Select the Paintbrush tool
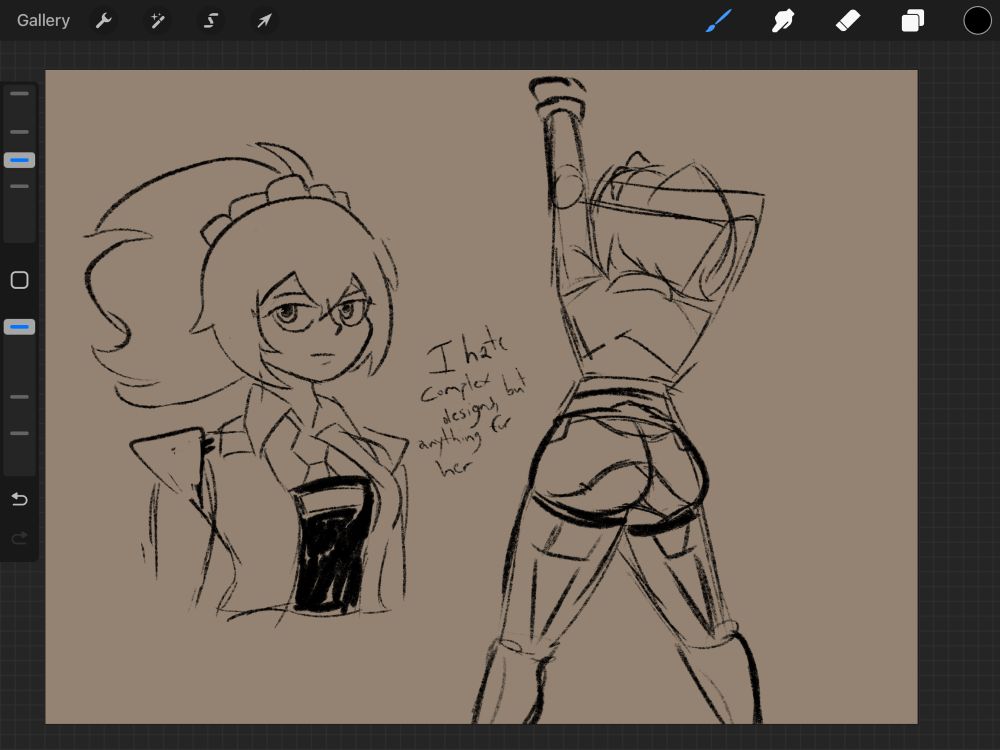Viewport: 1000px width, 750px height. pyautogui.click(x=719, y=21)
